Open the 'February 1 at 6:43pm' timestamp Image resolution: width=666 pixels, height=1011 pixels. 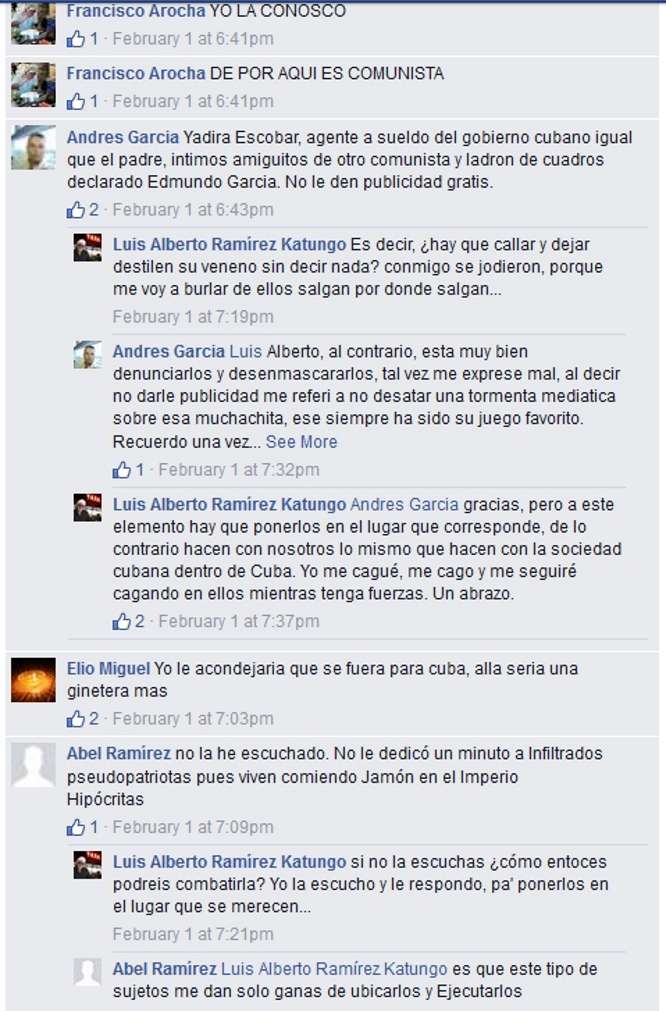point(193,210)
